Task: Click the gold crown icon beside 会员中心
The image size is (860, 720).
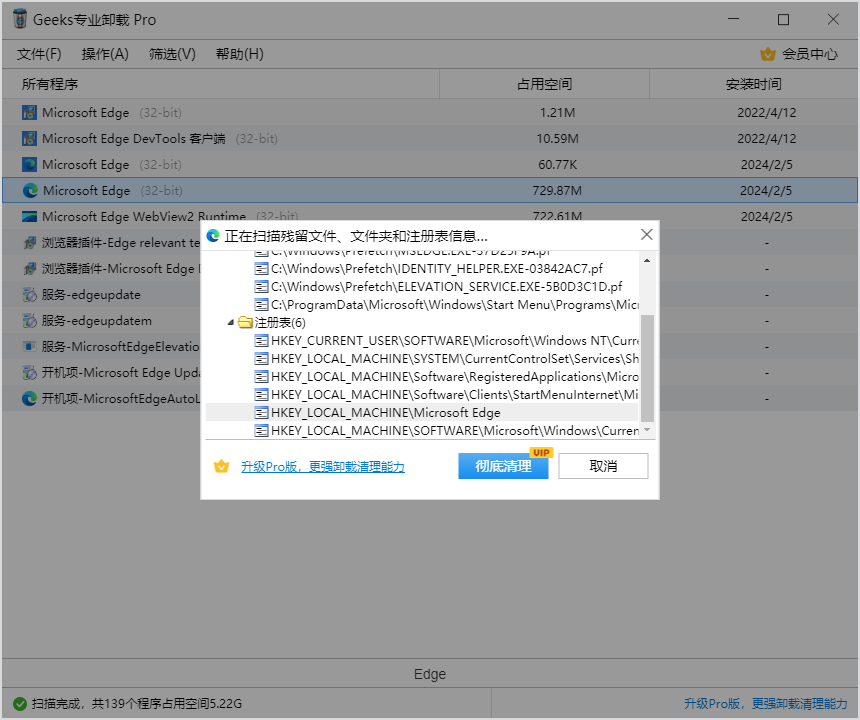Action: [x=768, y=54]
